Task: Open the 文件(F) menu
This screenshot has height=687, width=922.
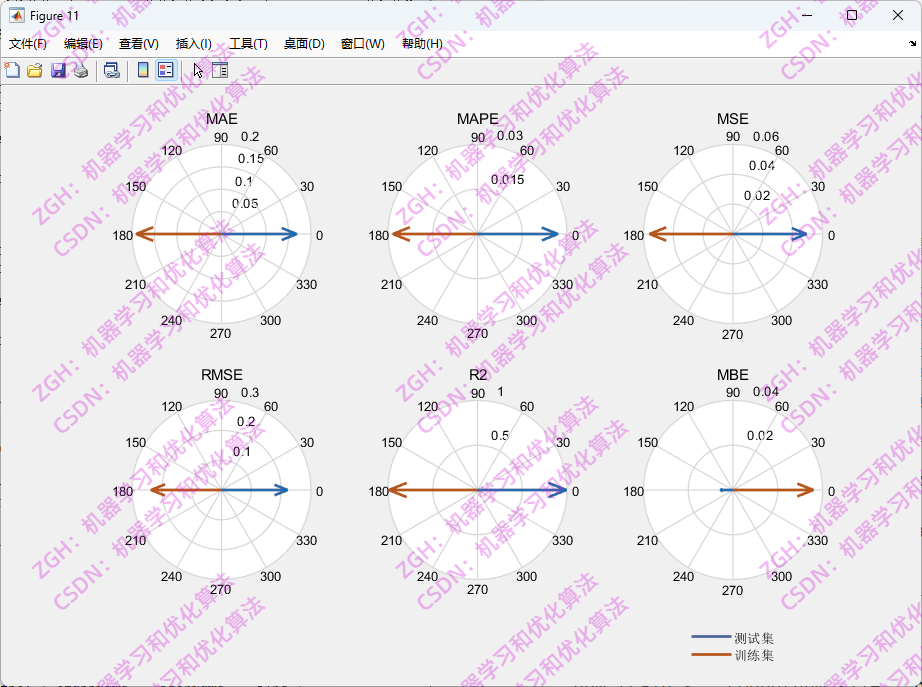Action: pos(28,44)
